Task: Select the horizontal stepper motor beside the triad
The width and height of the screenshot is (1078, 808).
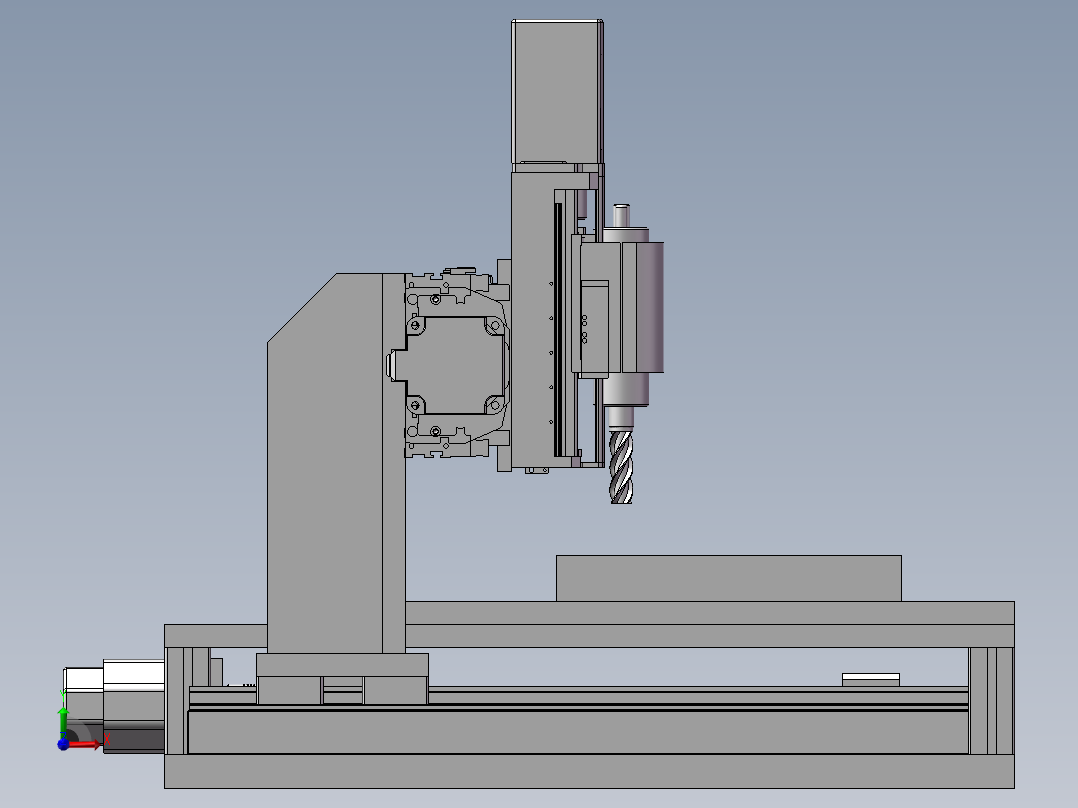Action: pos(115,705)
